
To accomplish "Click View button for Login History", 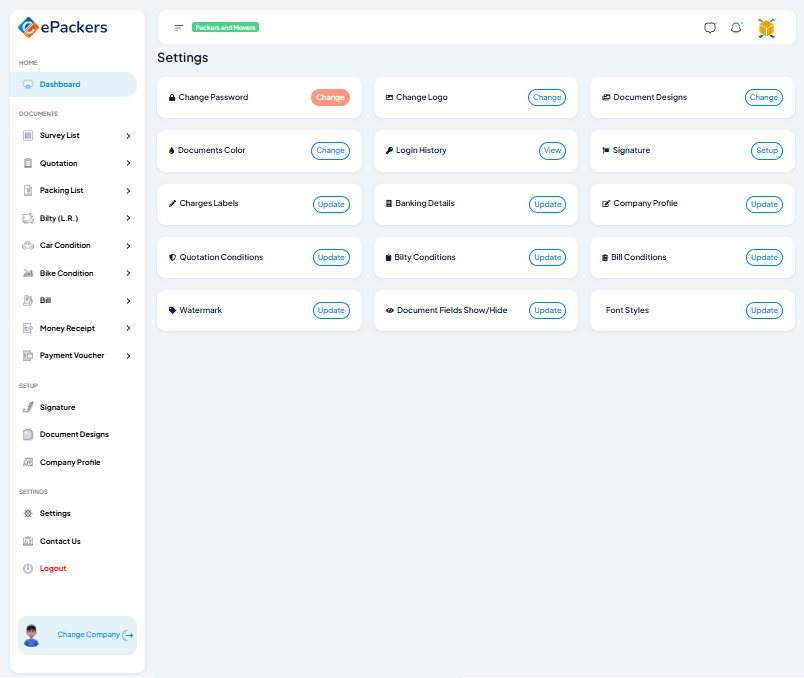I will click(552, 150).
